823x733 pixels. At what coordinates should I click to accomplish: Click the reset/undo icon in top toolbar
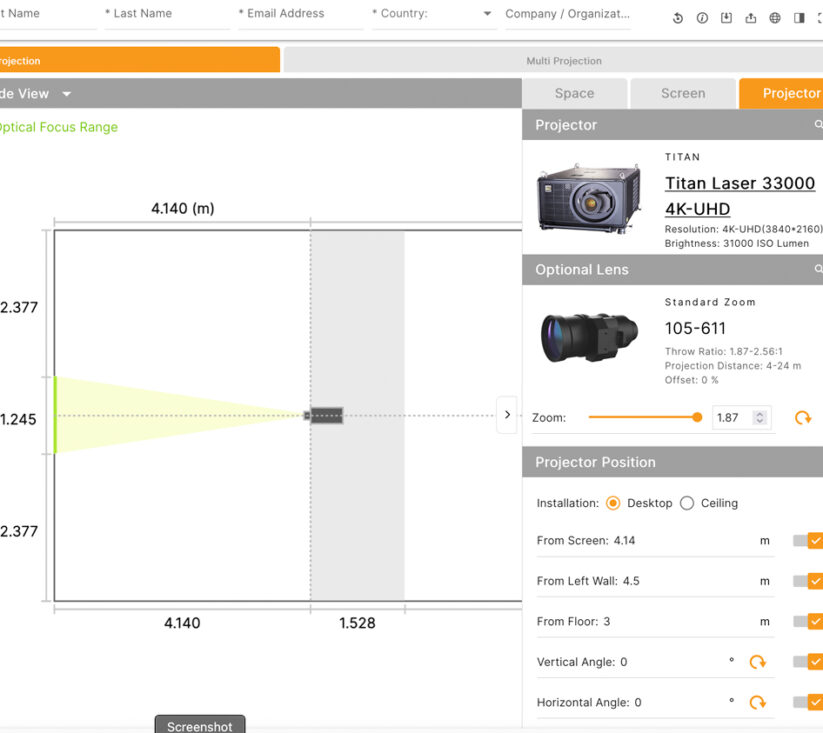pyautogui.click(x=678, y=18)
